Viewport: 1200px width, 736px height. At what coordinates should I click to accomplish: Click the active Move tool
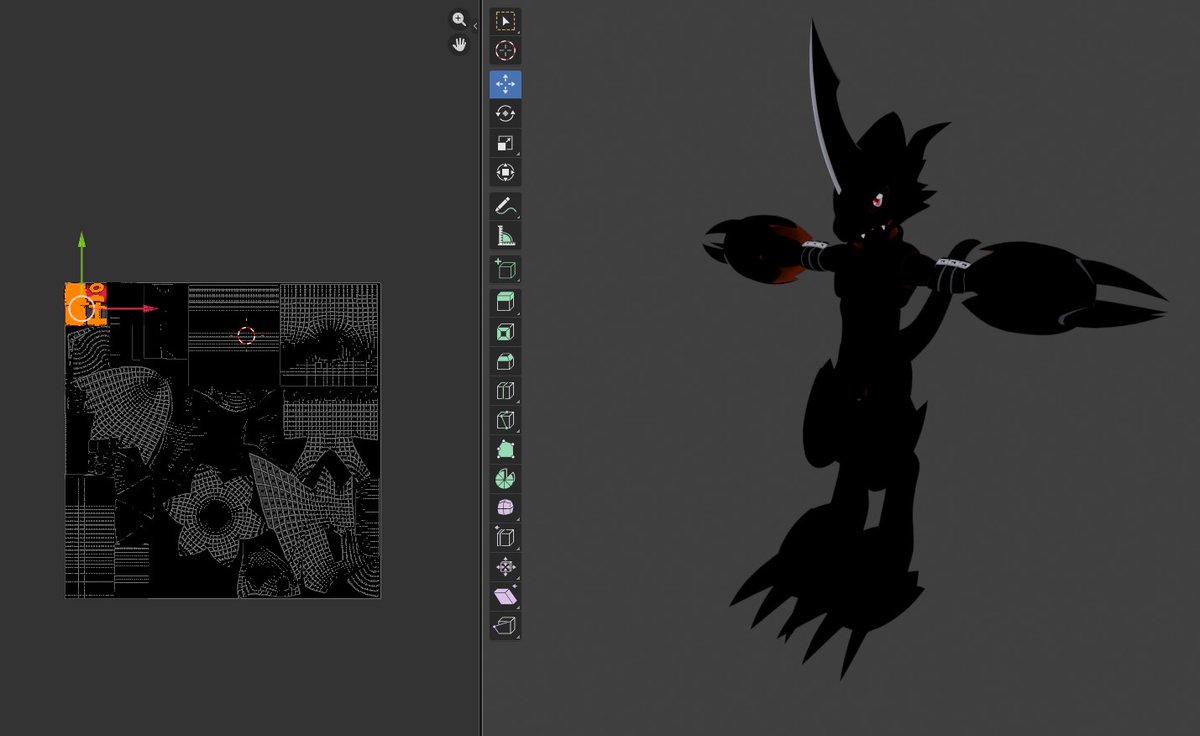click(505, 84)
